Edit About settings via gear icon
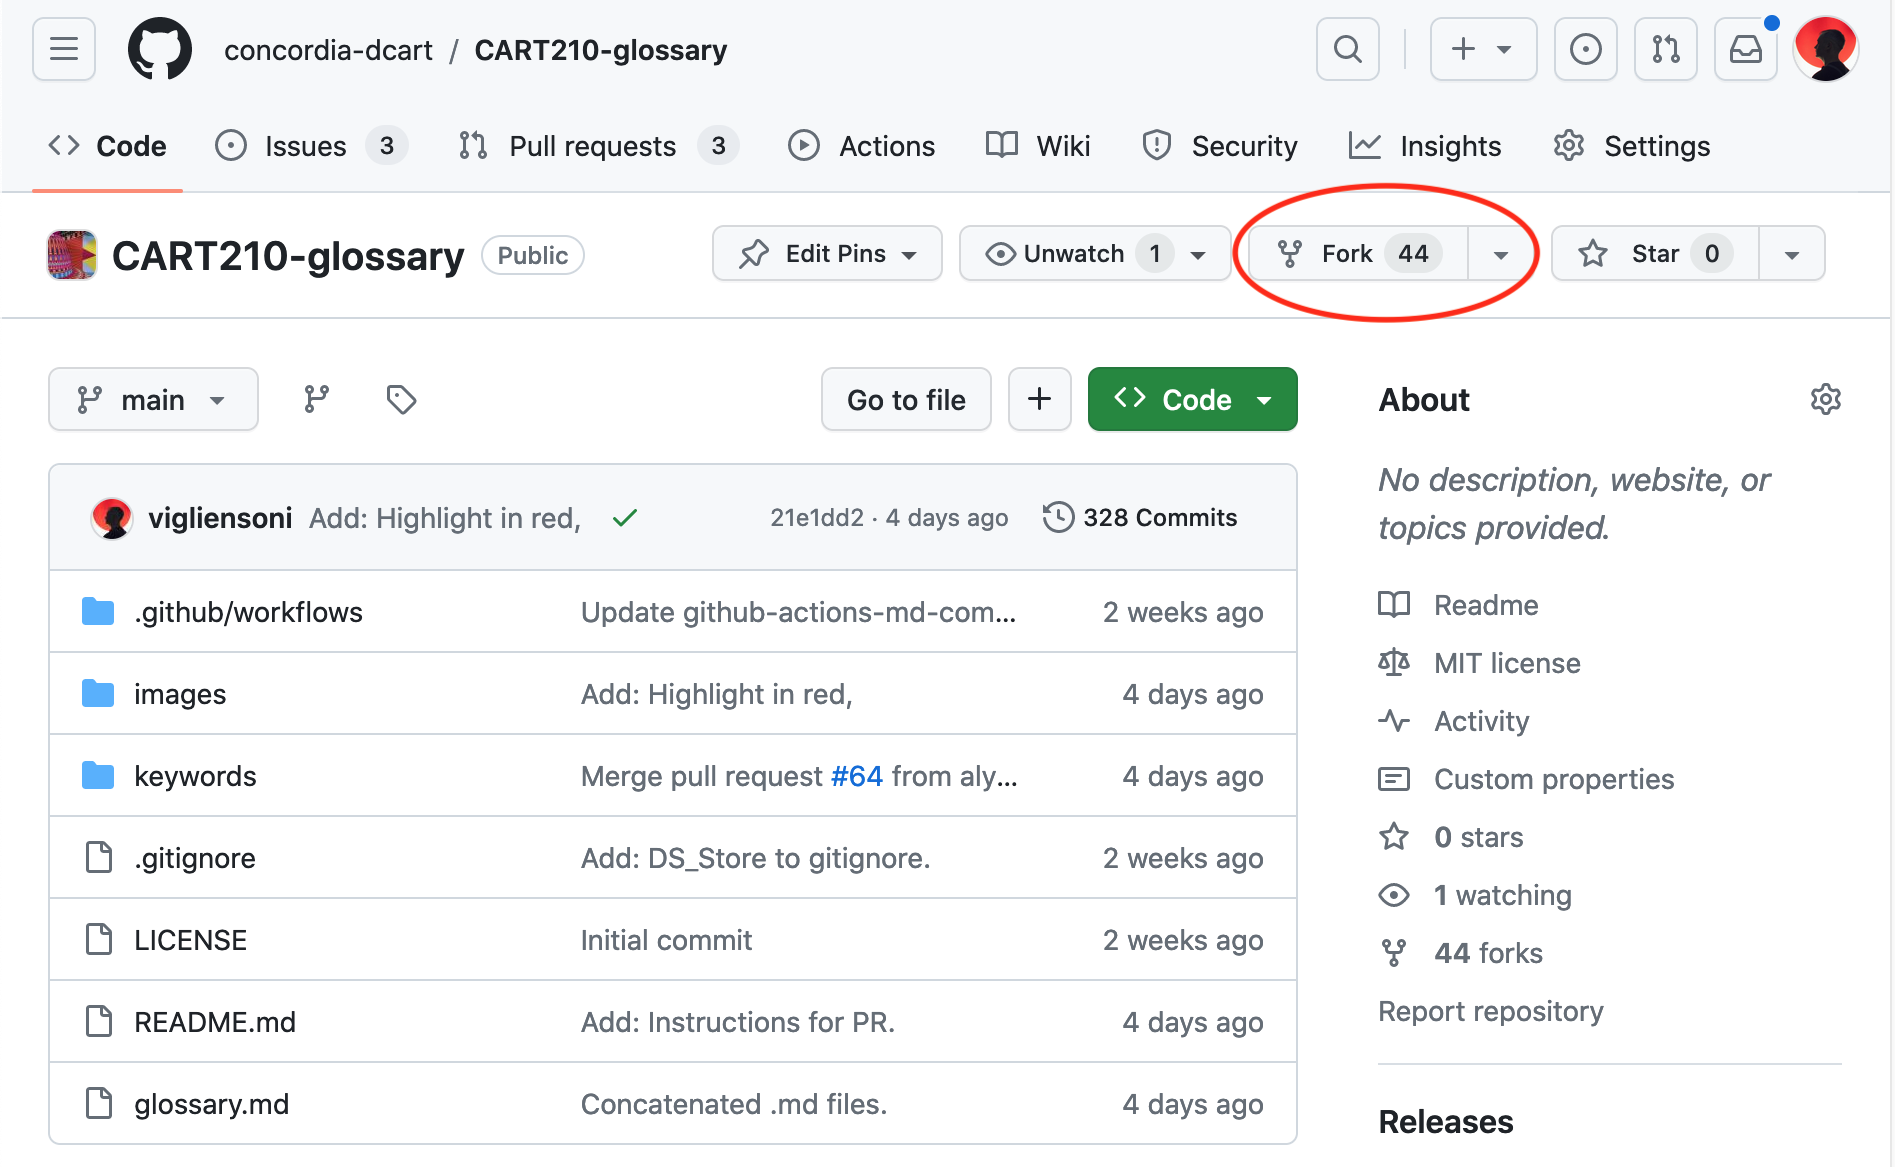1895x1167 pixels. [1826, 399]
